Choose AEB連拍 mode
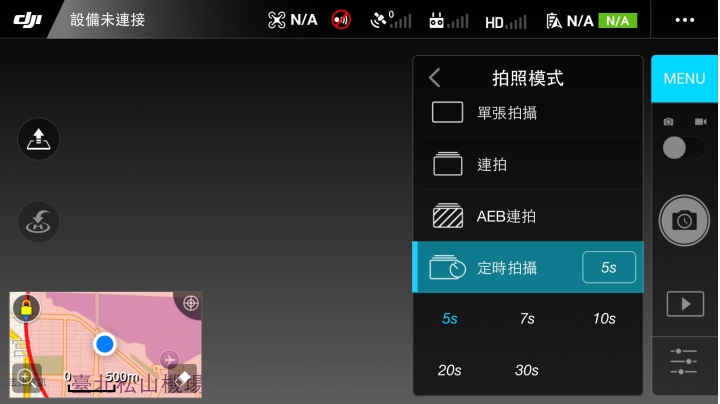Viewport: 720px width, 404px height. (x=528, y=216)
